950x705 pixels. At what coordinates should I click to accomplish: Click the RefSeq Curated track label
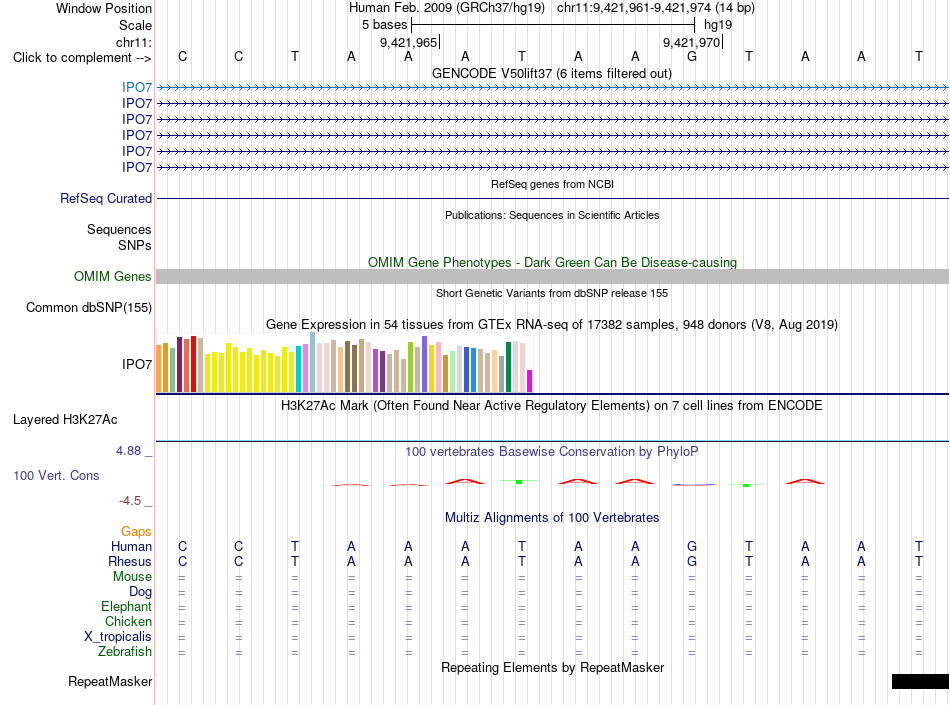106,199
